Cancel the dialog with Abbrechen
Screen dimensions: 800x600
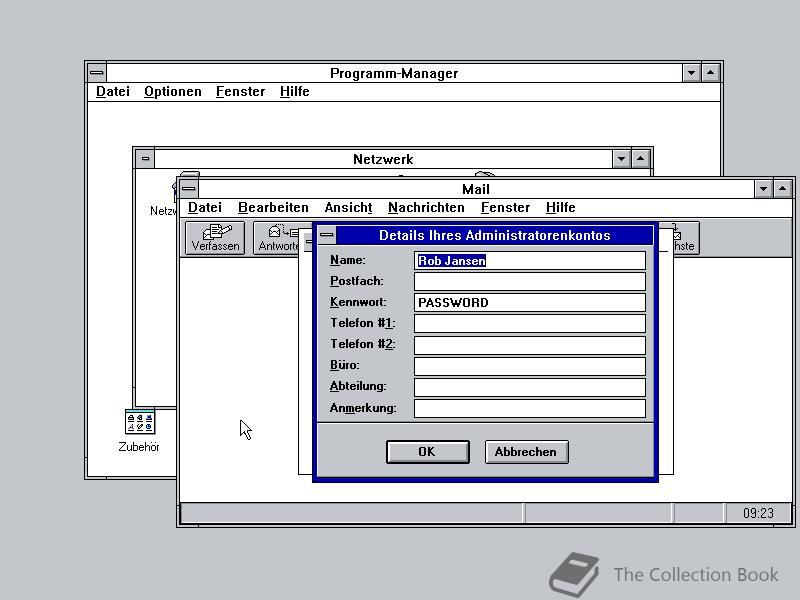pyautogui.click(x=526, y=451)
